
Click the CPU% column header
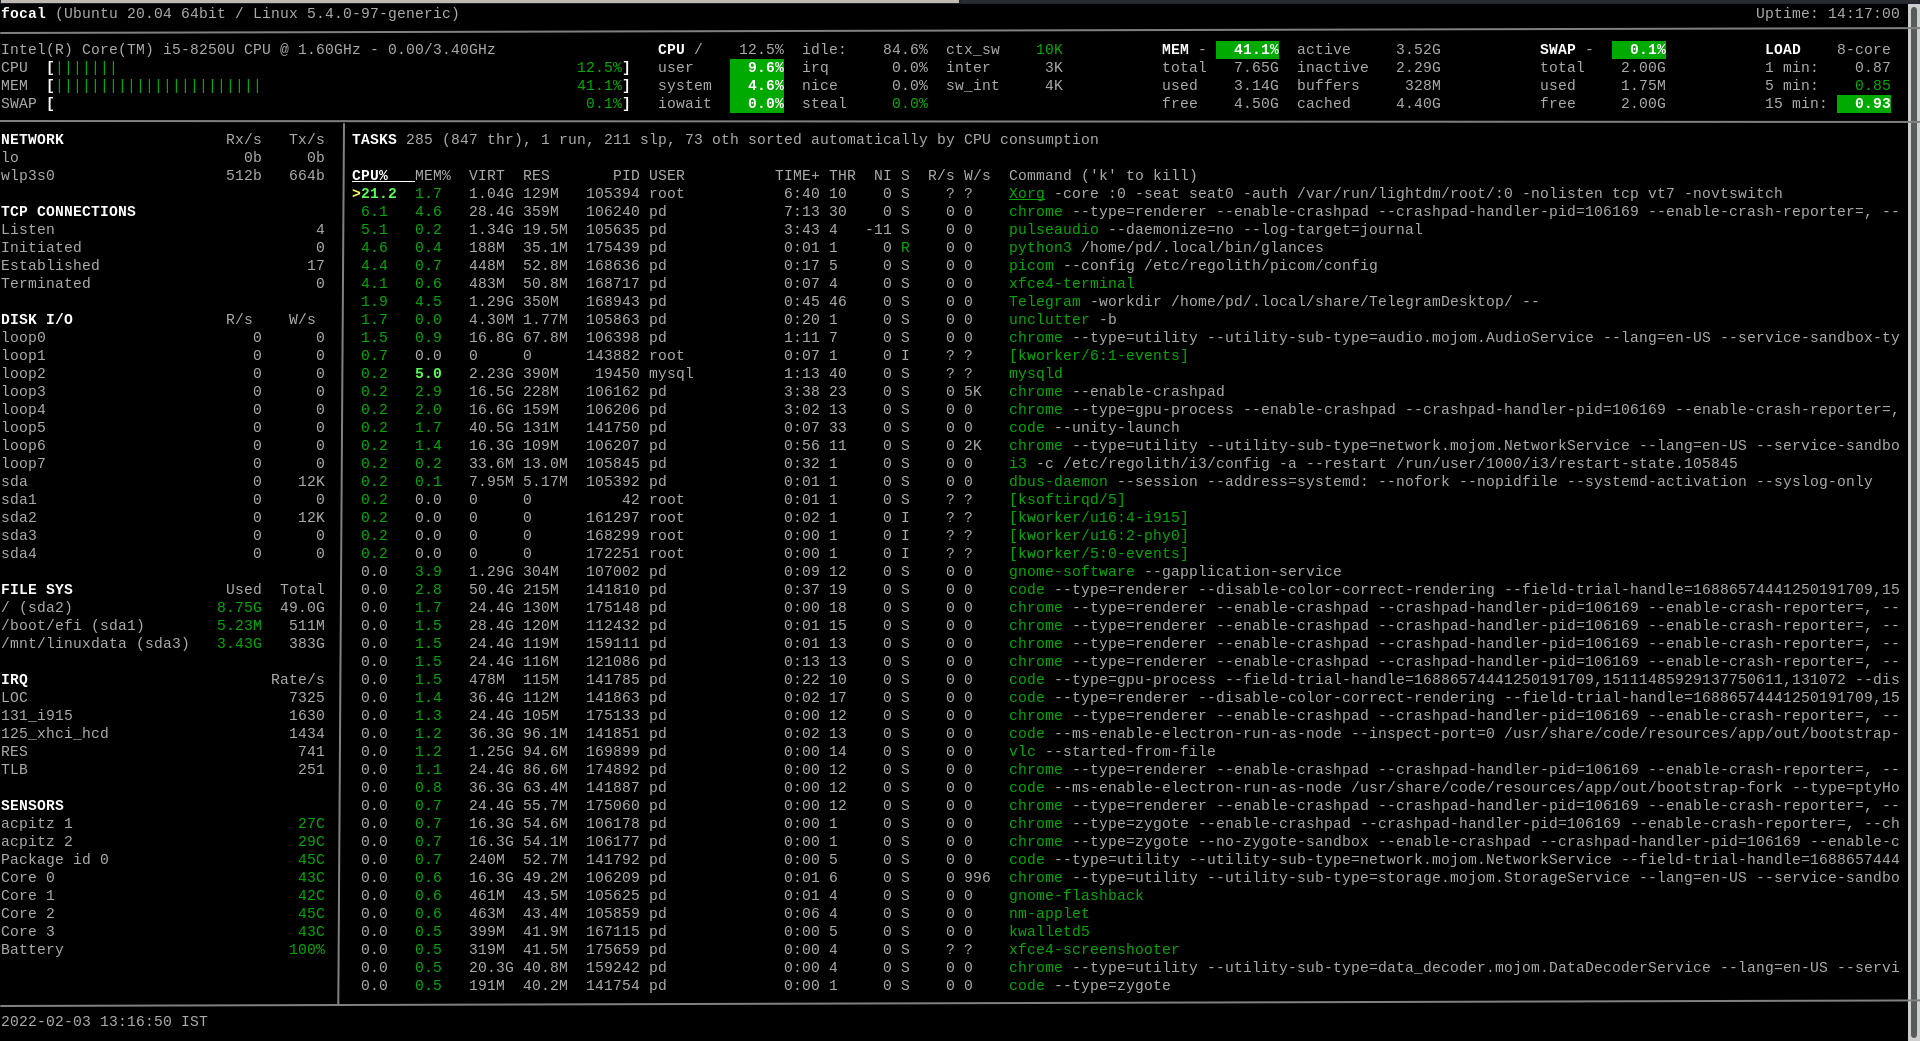tap(369, 176)
